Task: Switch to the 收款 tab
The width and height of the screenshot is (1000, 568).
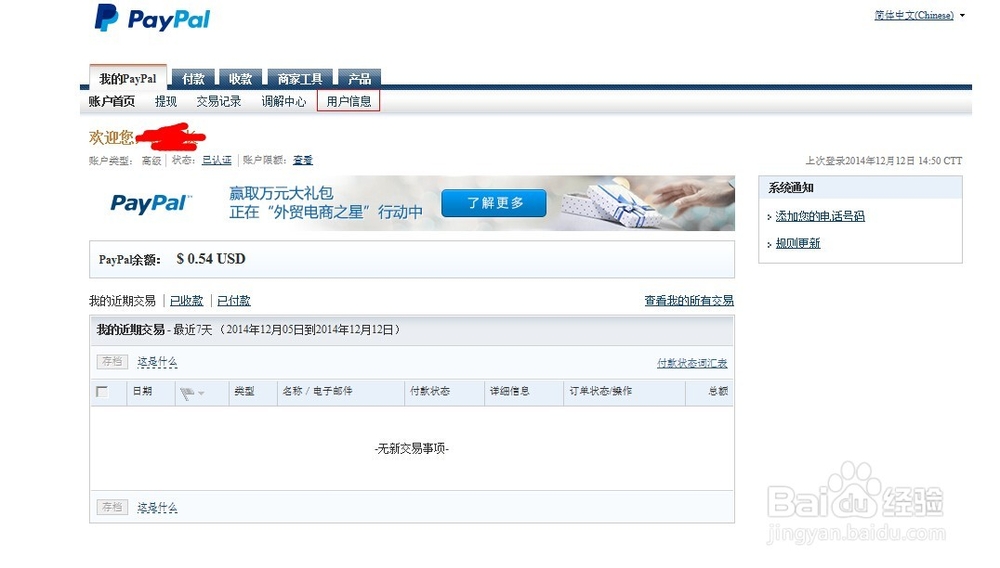Action: click(240, 78)
